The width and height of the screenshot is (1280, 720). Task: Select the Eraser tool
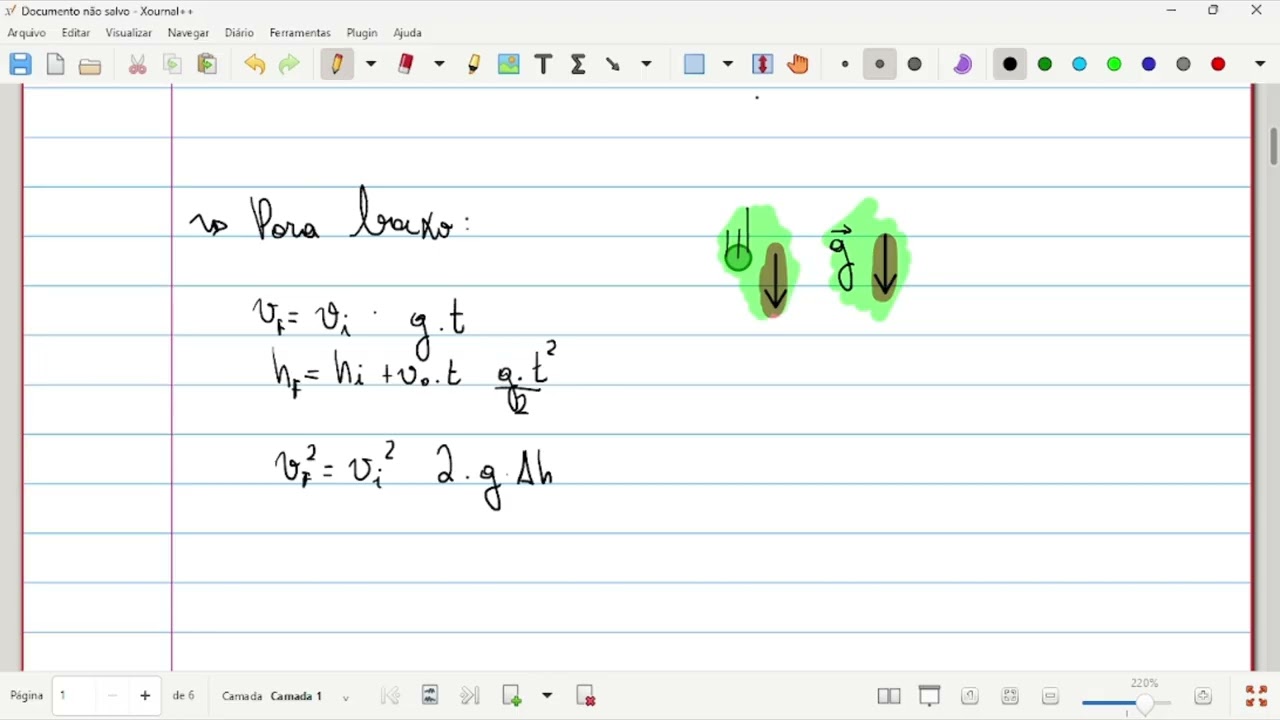click(x=405, y=64)
